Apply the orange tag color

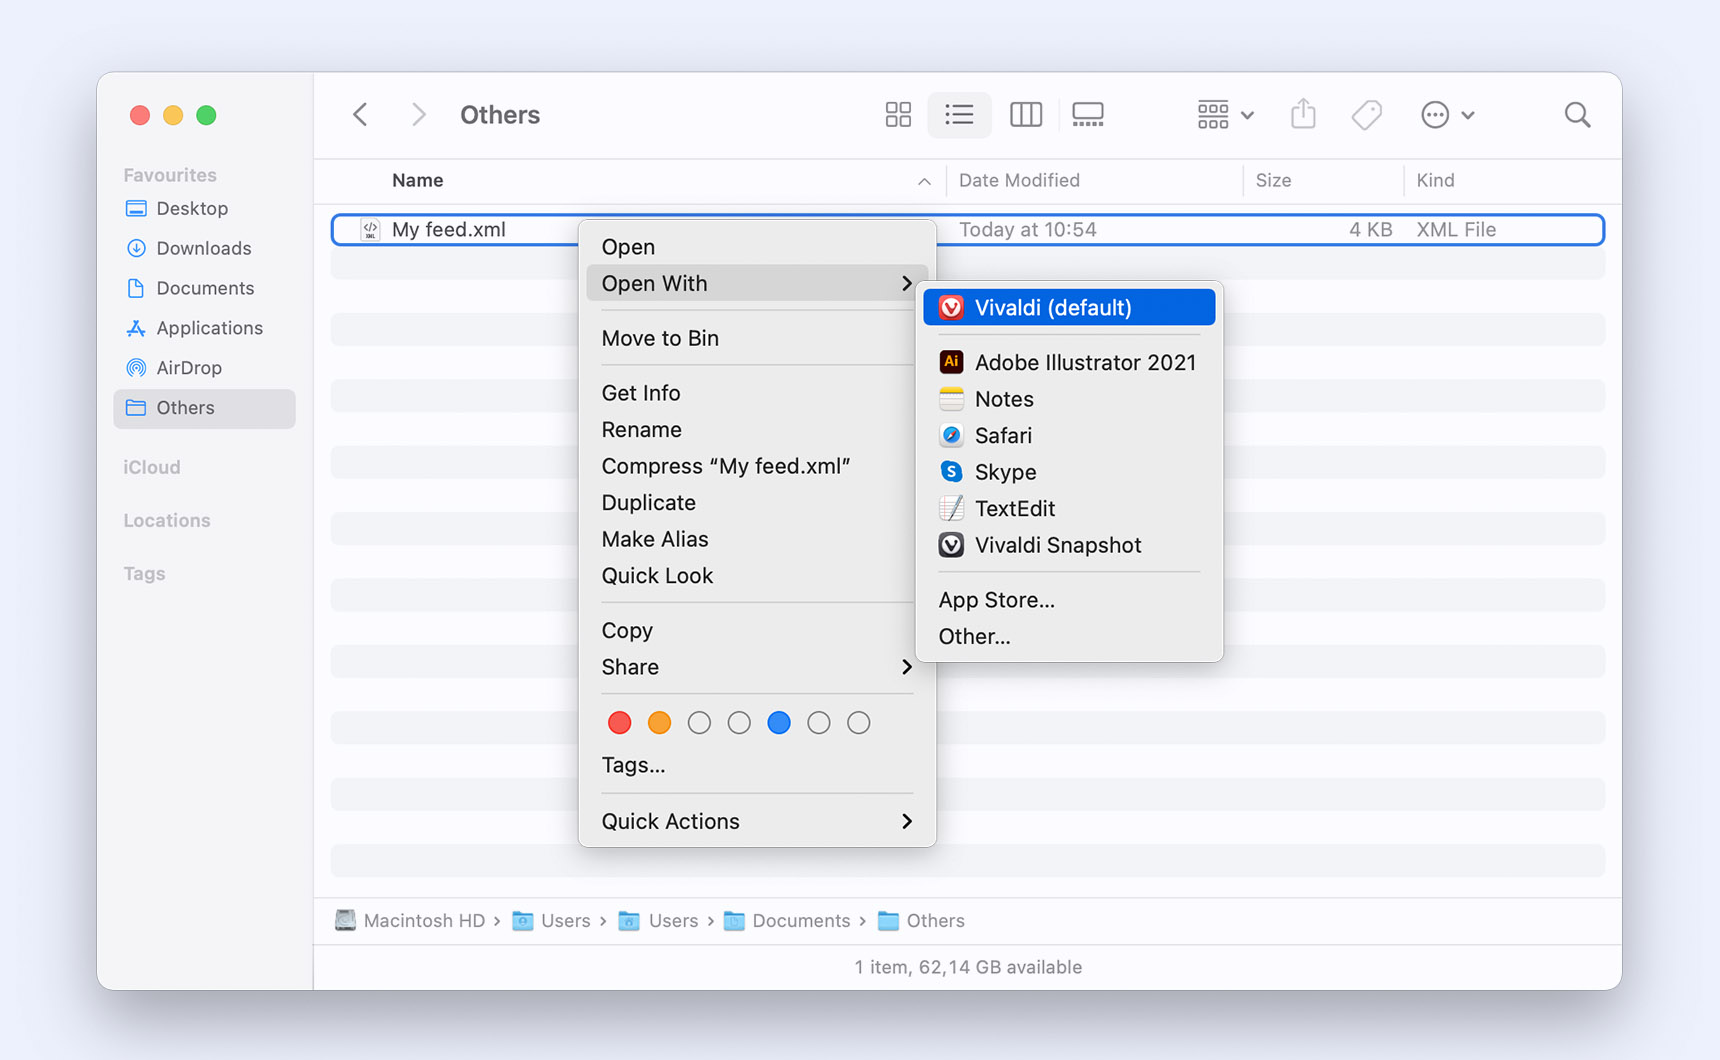(659, 722)
